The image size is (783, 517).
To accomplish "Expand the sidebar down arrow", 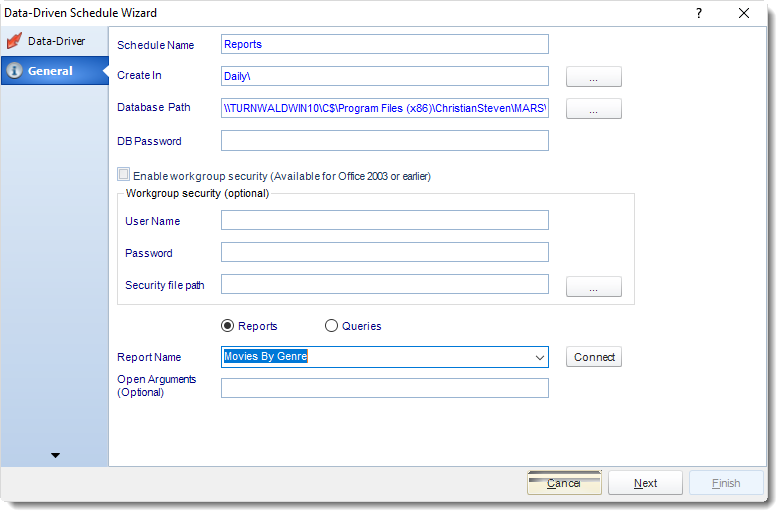I will tap(55, 455).
